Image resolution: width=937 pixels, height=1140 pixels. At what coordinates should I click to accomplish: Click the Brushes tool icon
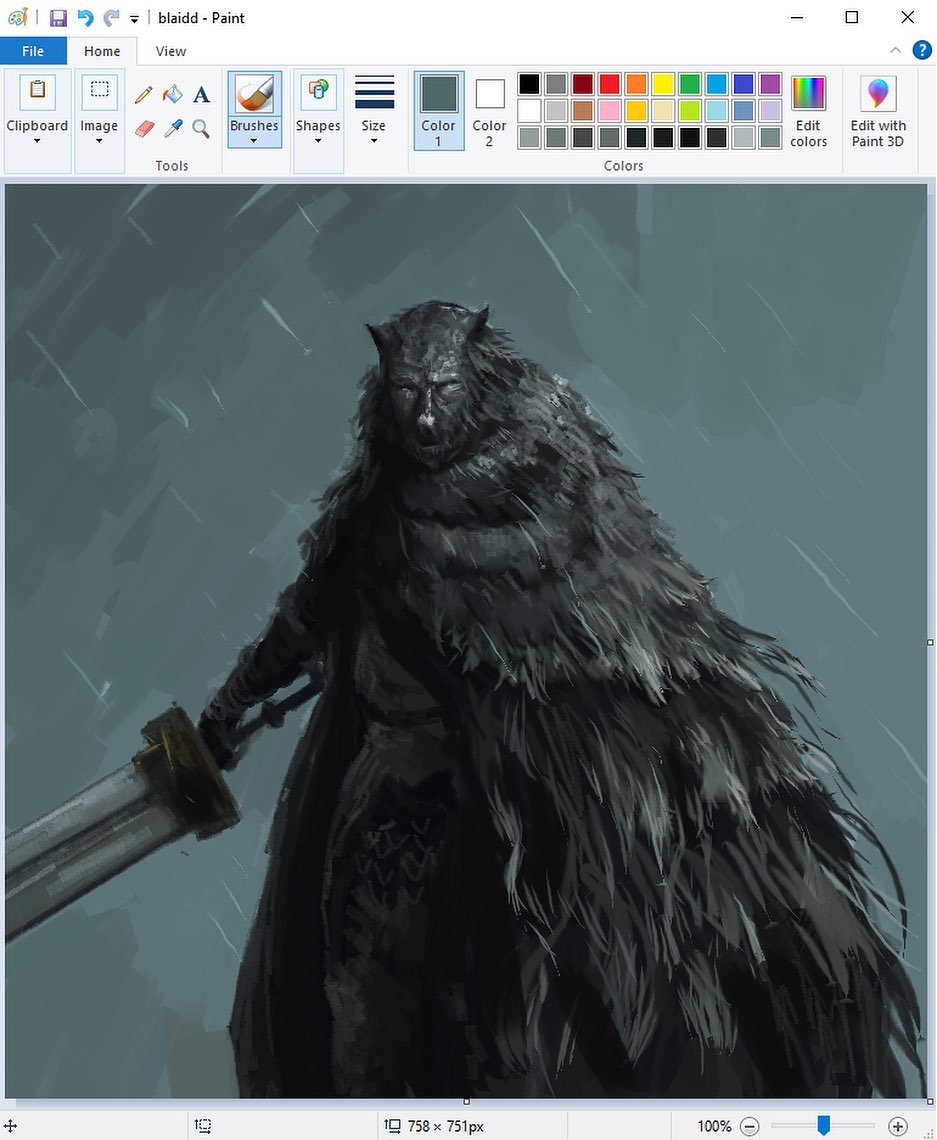[x=254, y=95]
